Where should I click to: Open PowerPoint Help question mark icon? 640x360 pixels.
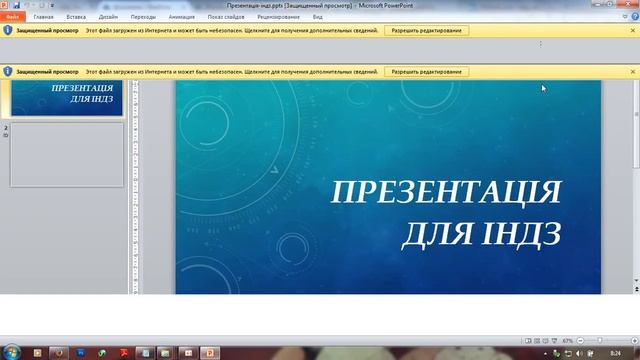tap(635, 17)
